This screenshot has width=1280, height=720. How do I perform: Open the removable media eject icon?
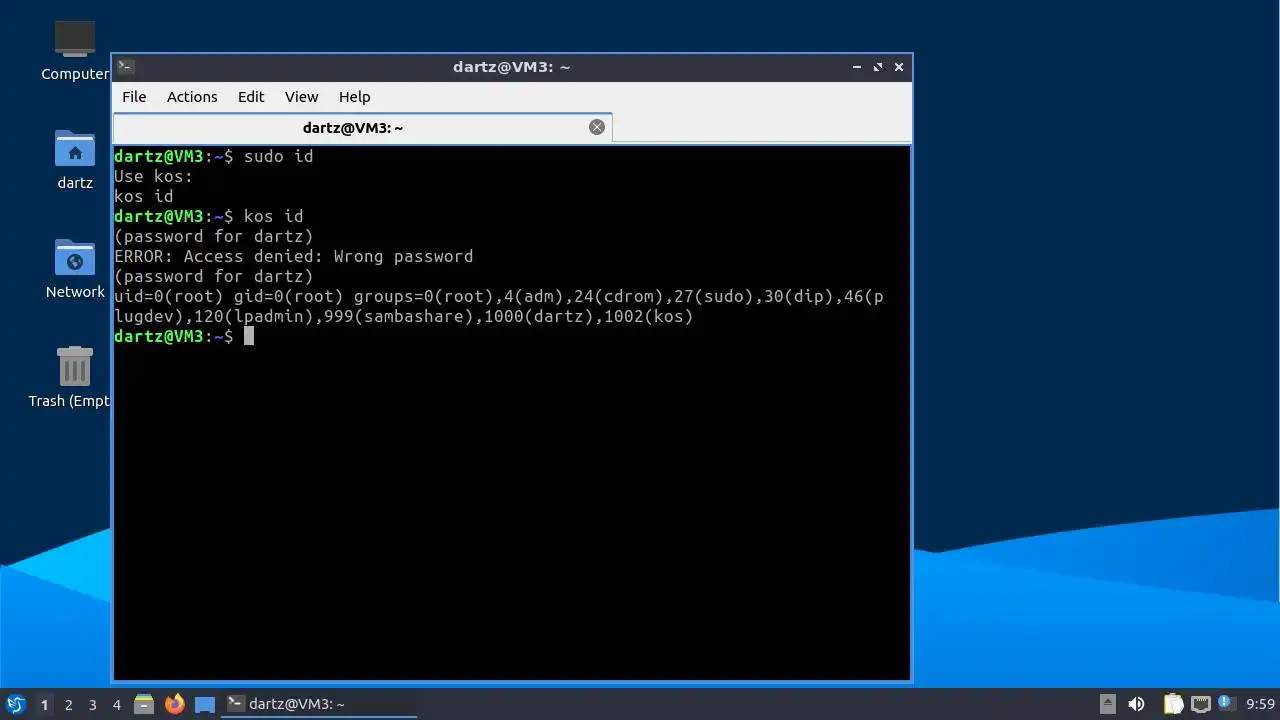point(1108,704)
